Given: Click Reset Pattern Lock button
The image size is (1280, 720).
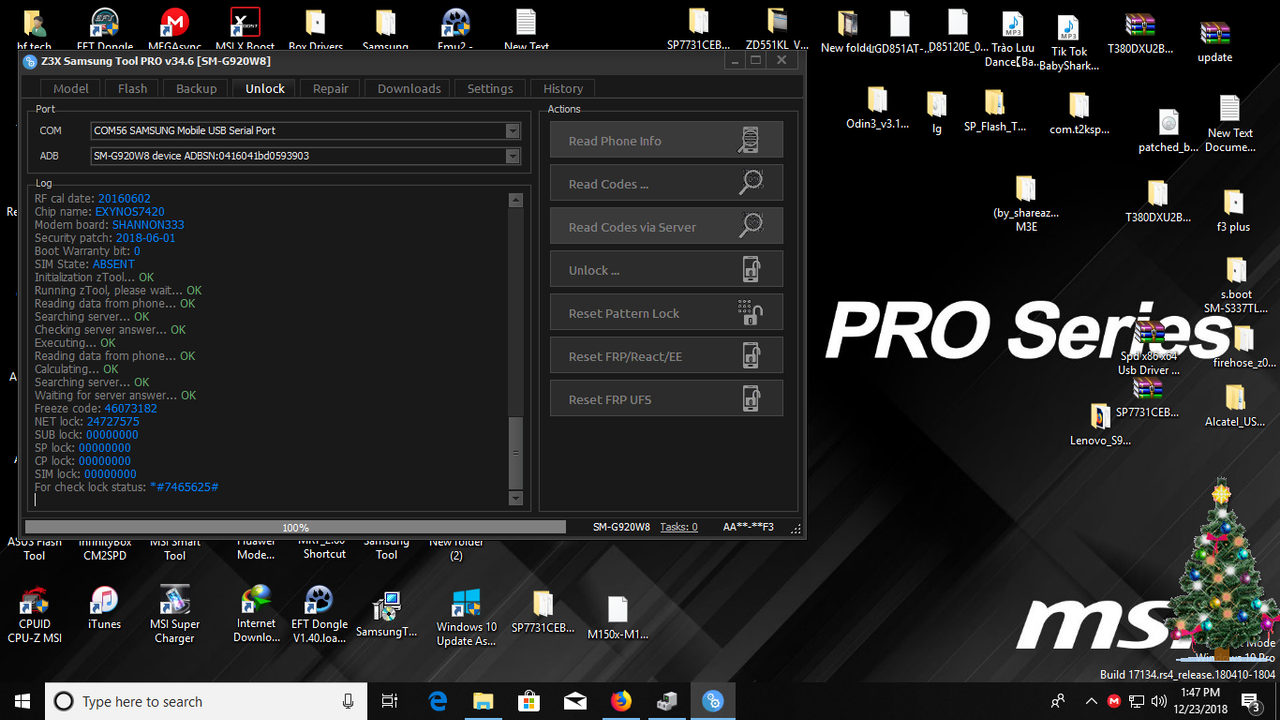Looking at the screenshot, I should click(x=666, y=313).
